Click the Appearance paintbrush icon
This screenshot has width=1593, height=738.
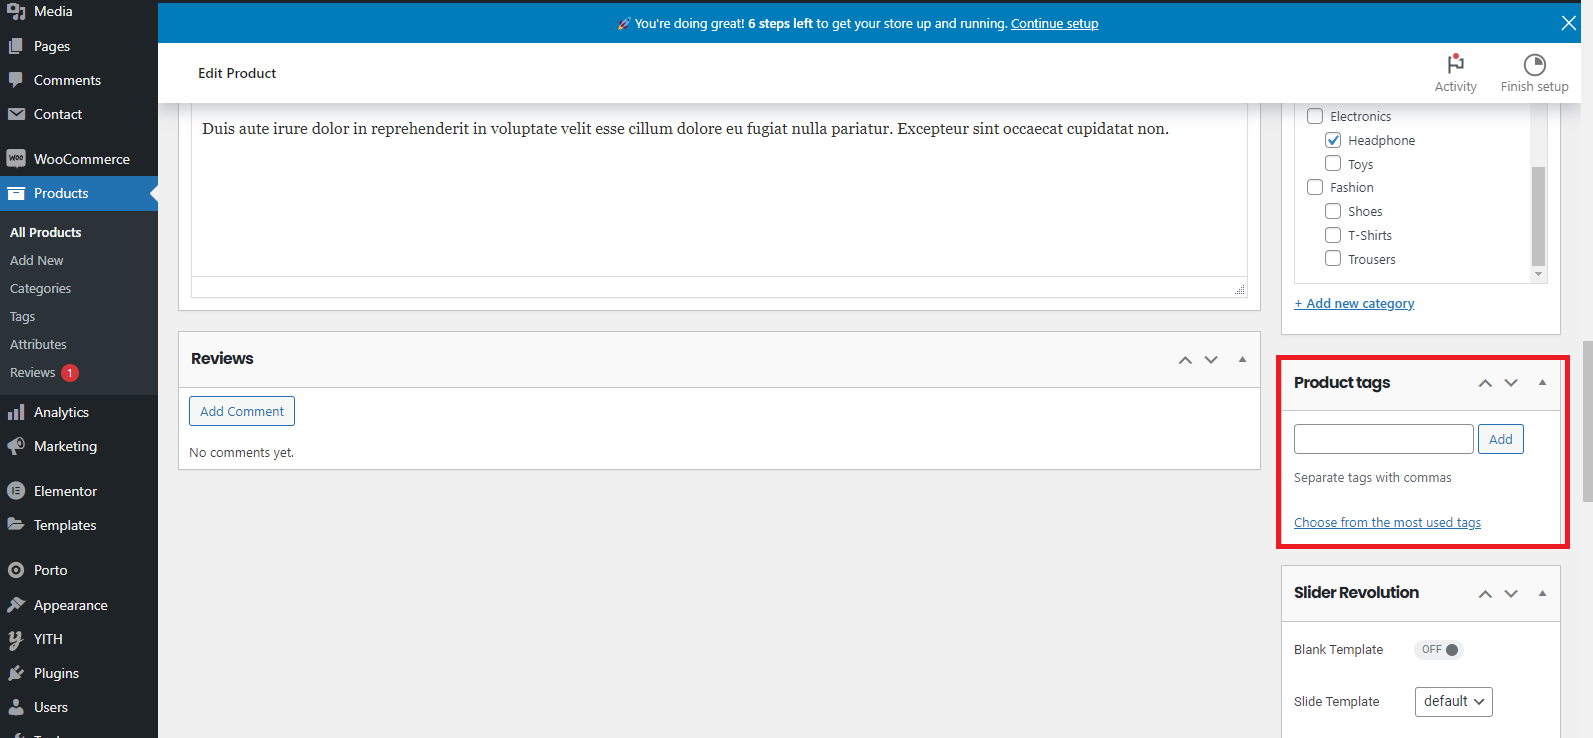[x=16, y=605]
